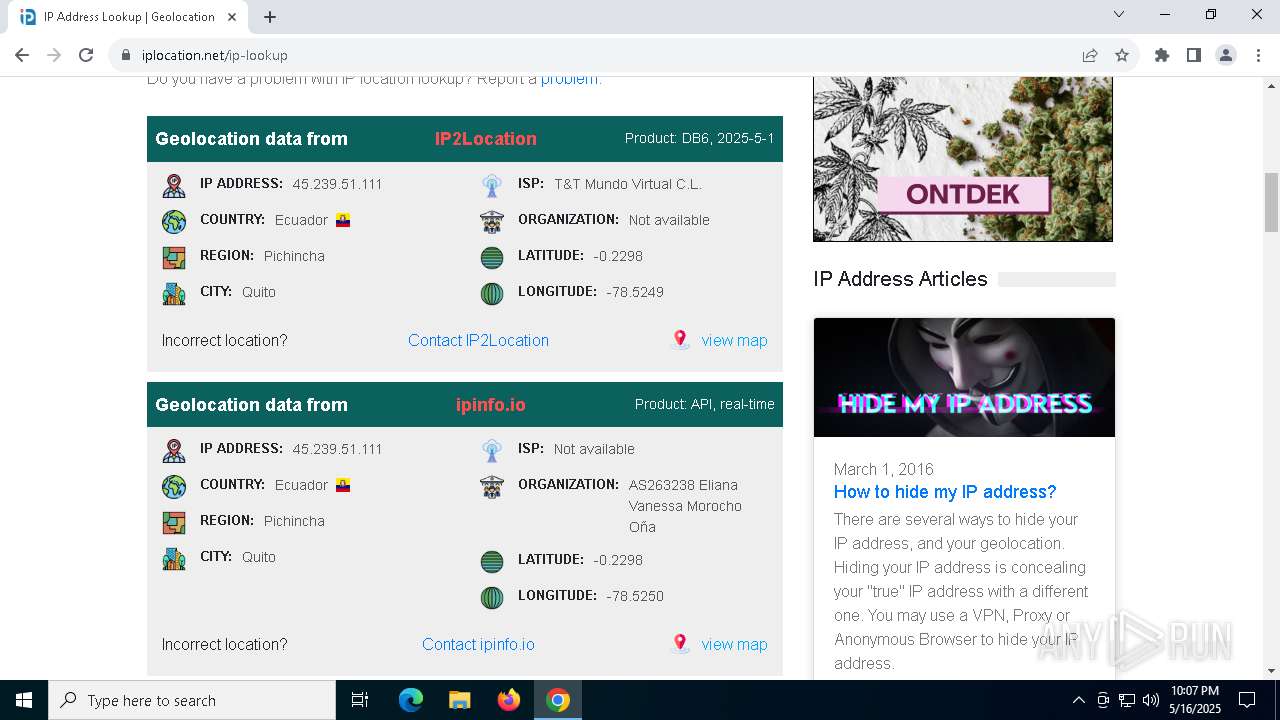Screen dimensions: 1280x720
Task: Open the Chrome profile avatar
Action: 1226,55
